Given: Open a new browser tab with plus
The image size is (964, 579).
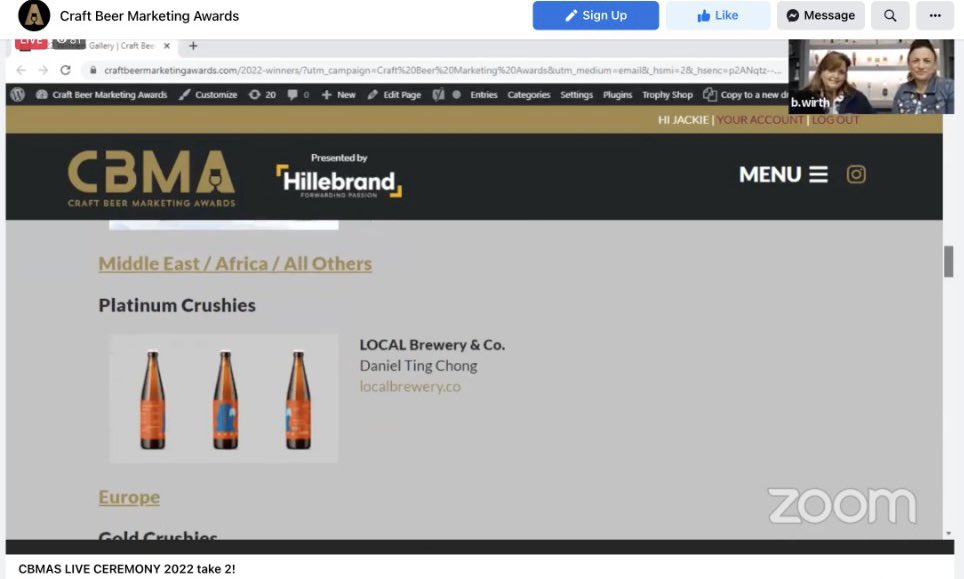Looking at the screenshot, I should click(x=193, y=46).
